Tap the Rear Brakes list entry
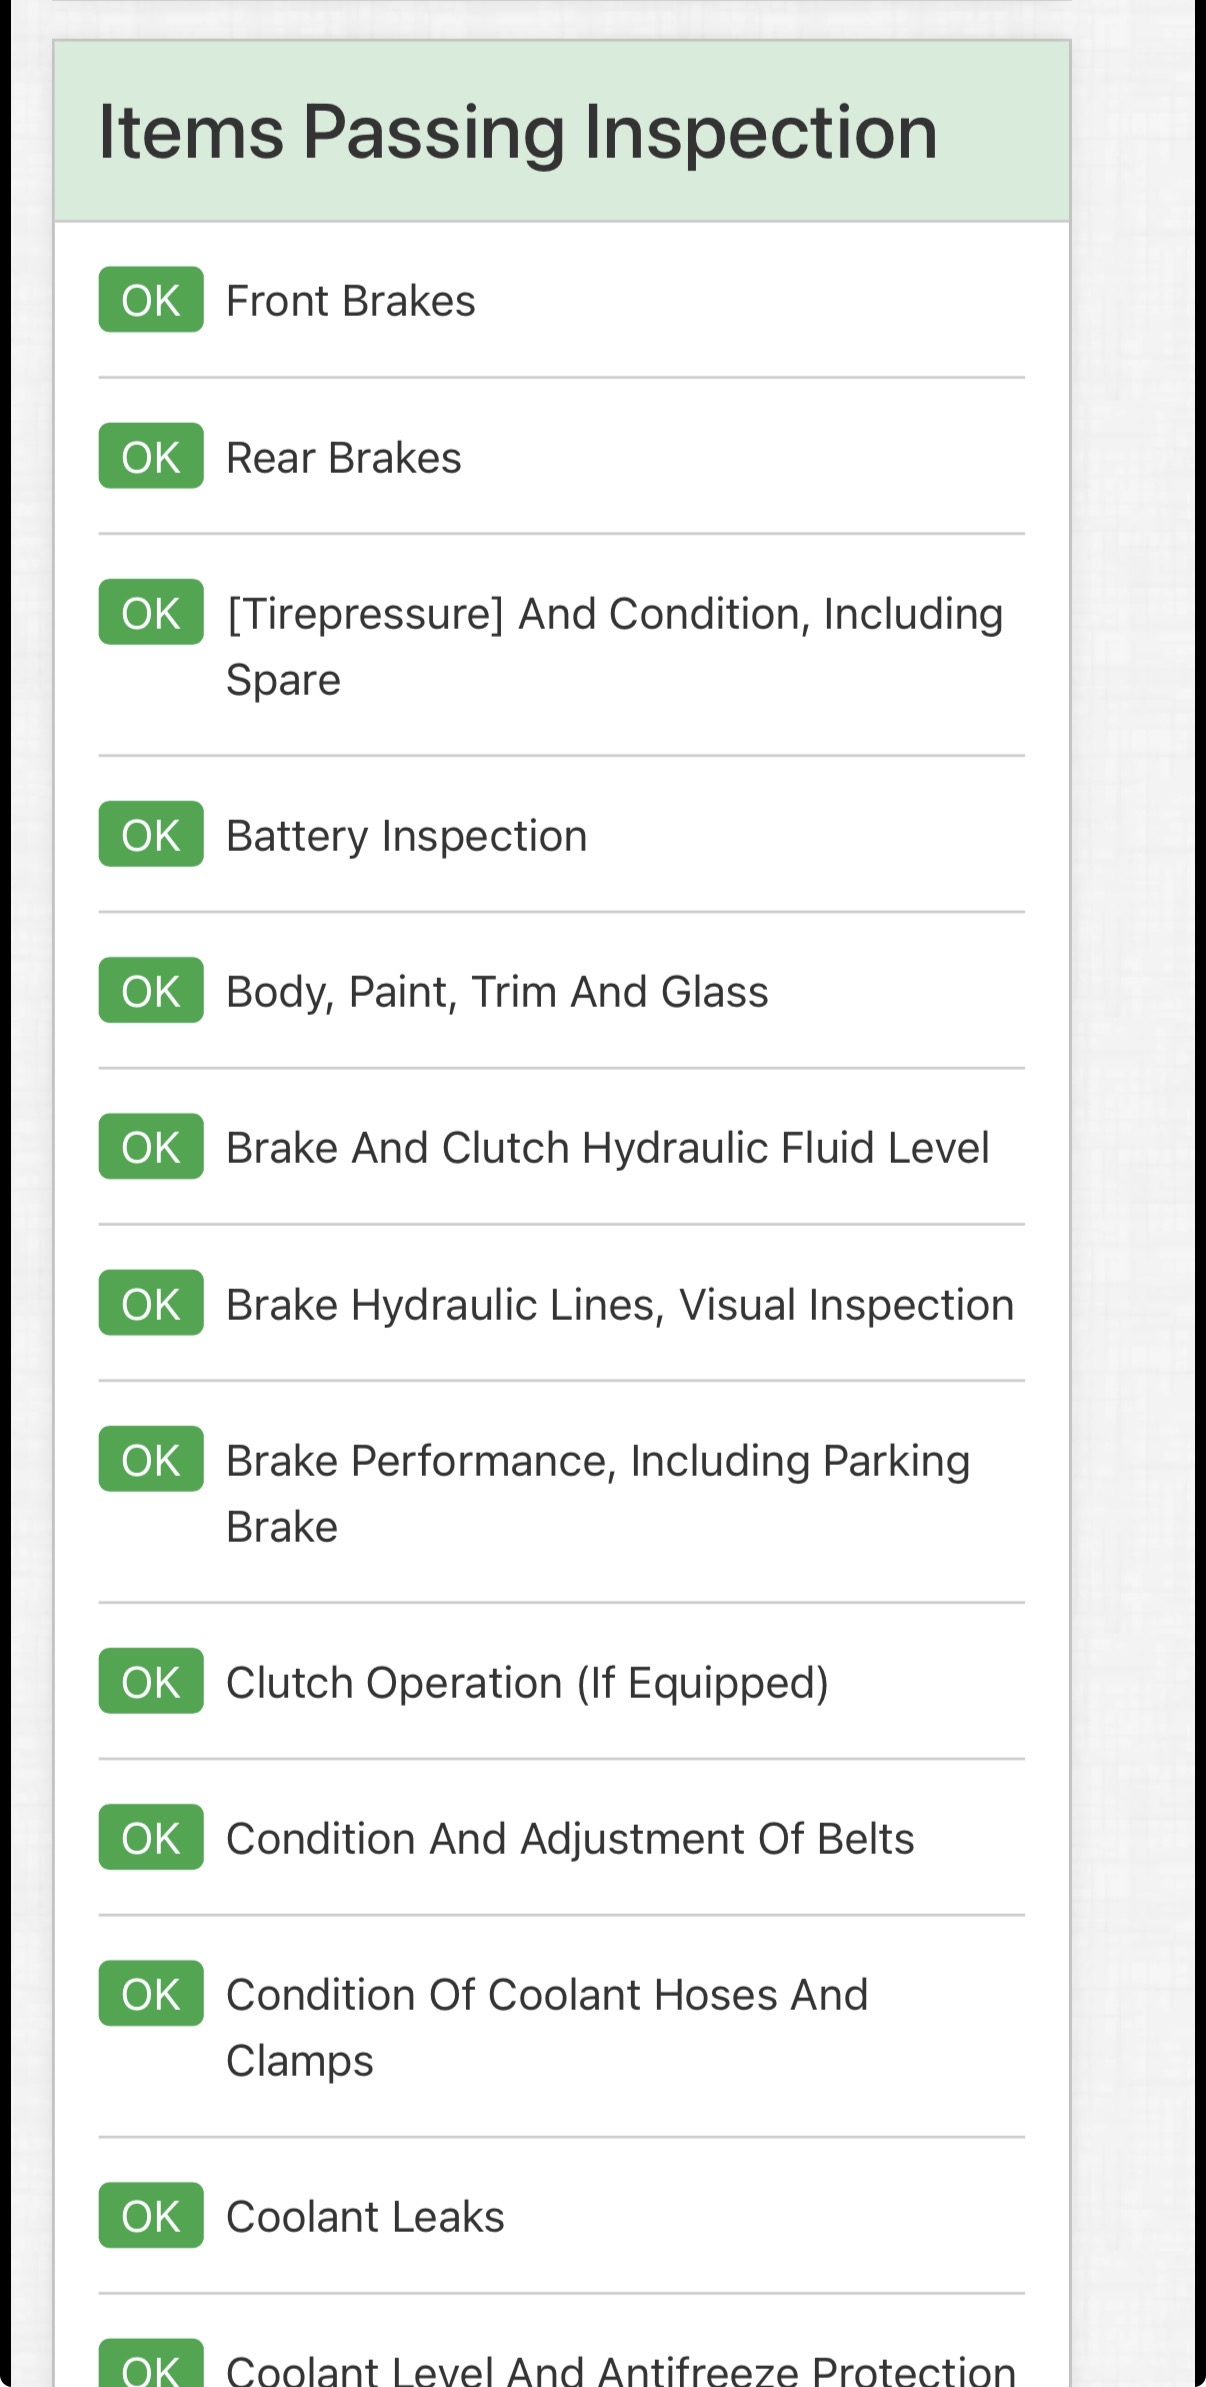The width and height of the screenshot is (1206, 2387). pyautogui.click(x=344, y=458)
